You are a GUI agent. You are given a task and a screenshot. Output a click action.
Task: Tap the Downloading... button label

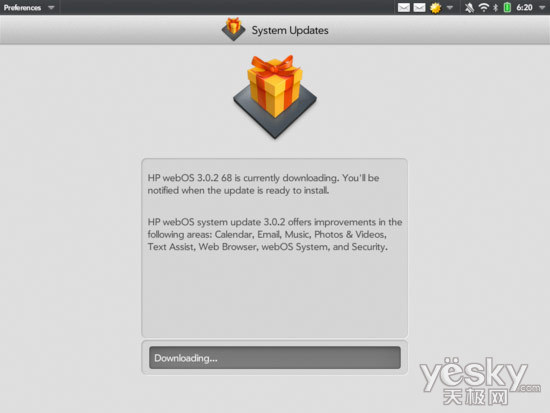(x=186, y=358)
